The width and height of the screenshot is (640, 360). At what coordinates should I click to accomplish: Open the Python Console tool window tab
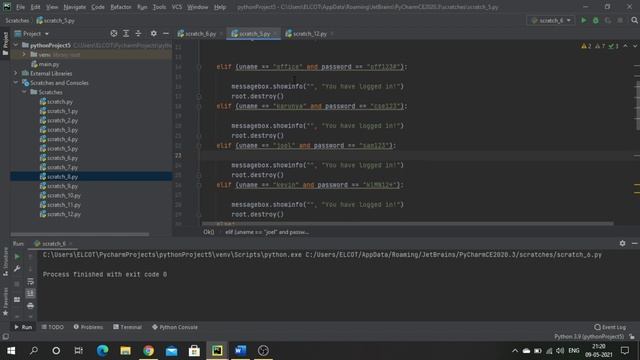click(175, 327)
